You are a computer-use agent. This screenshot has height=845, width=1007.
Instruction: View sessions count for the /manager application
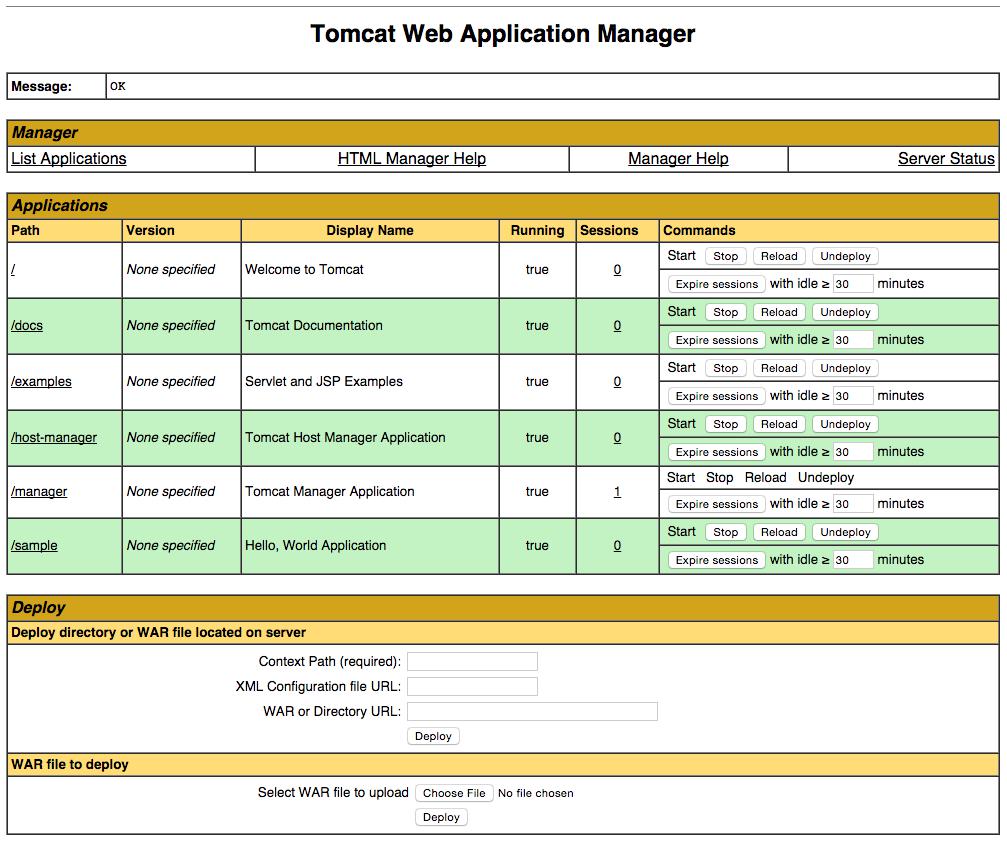pyautogui.click(x=616, y=491)
